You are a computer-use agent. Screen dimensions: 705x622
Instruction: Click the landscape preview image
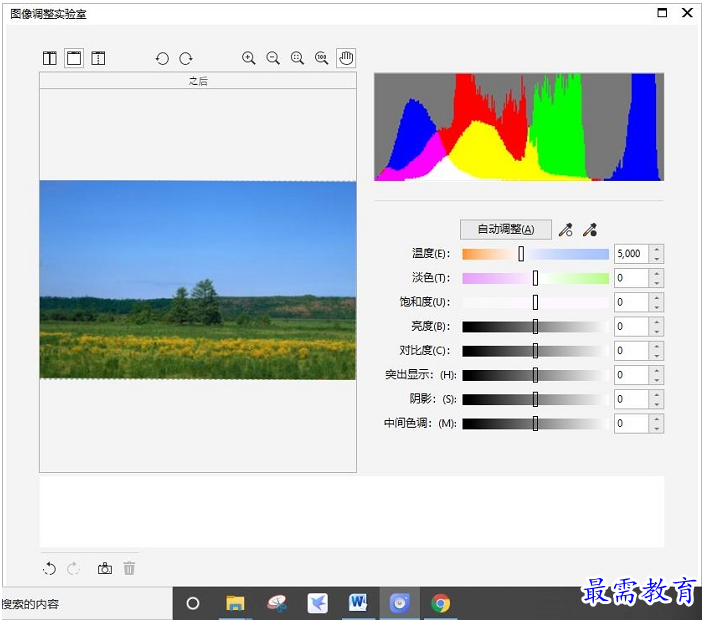coord(198,280)
